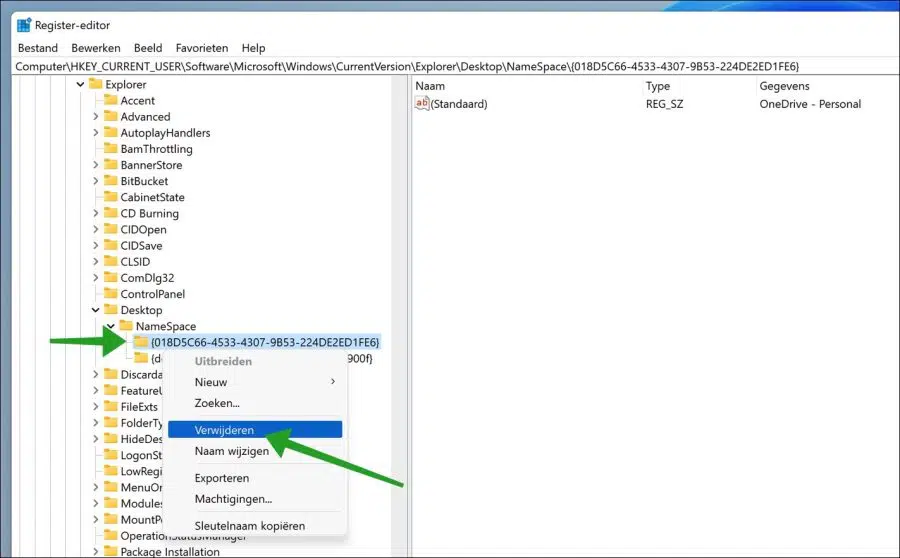Click the NameSpace folder icon

(126, 326)
